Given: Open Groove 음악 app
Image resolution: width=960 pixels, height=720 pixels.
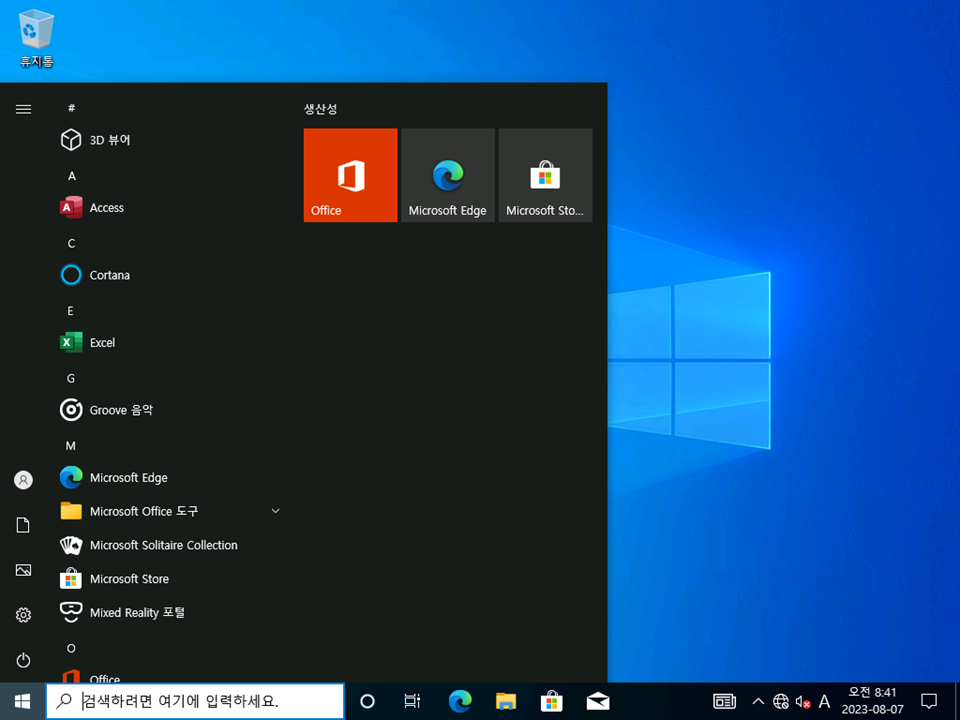Looking at the screenshot, I should click(168, 410).
